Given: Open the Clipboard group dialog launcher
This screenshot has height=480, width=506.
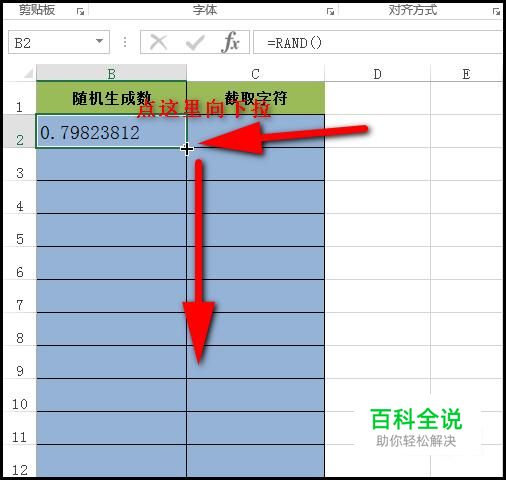Looking at the screenshot, I should [80, 12].
